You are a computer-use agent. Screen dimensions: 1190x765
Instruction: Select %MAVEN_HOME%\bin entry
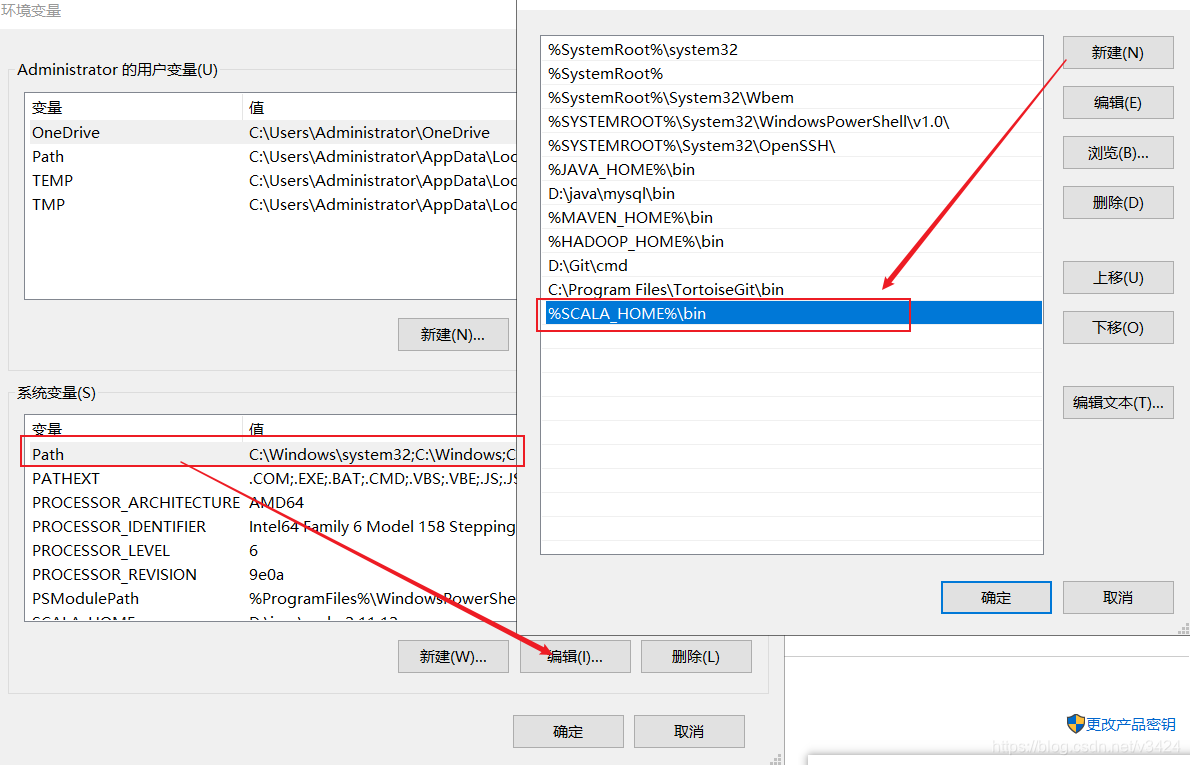[x=792, y=218]
